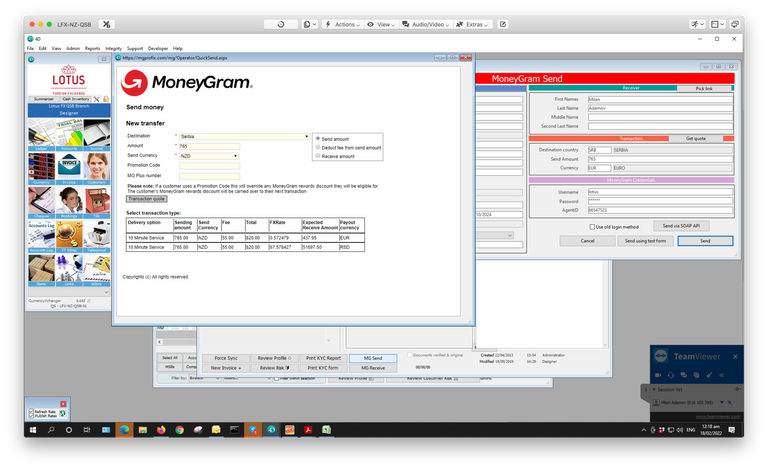
Task: Open Adobe Acrobat from the taskbar
Action: pyautogui.click(x=308, y=430)
